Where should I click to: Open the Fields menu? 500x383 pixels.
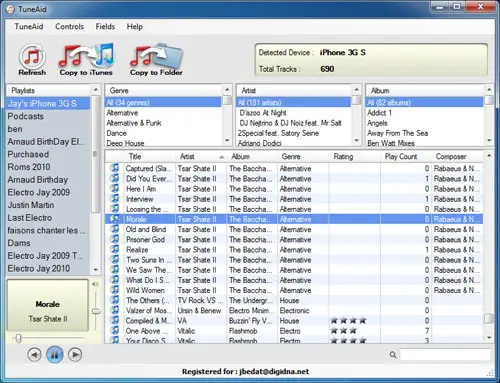tap(105, 27)
